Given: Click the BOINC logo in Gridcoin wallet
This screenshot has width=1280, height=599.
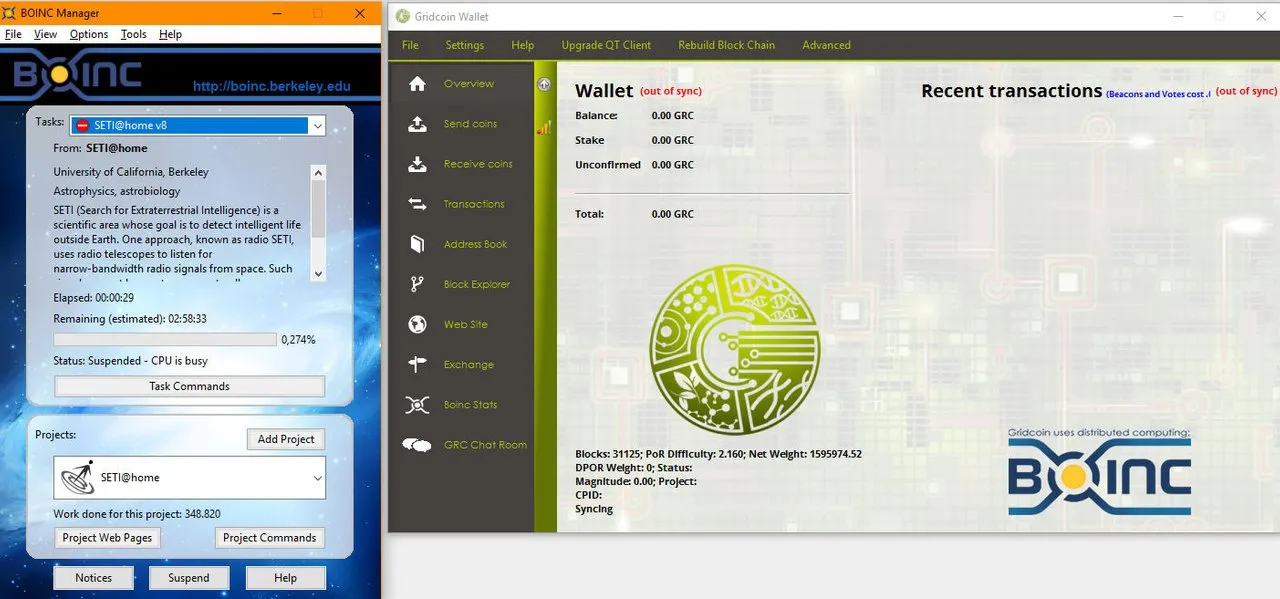Looking at the screenshot, I should pyautogui.click(x=1099, y=478).
